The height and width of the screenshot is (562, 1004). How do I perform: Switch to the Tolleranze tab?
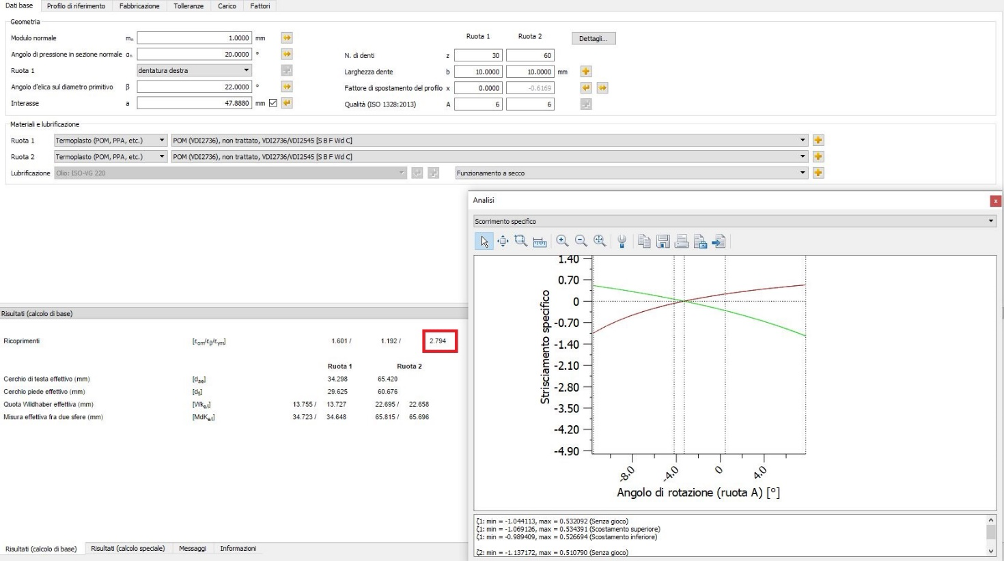pos(188,6)
